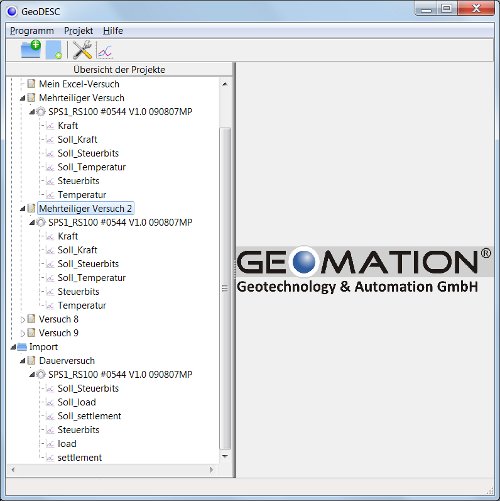The image size is (500, 501).
Task: Open the settings wrench and screwdriver tool
Action: pyautogui.click(x=82, y=50)
